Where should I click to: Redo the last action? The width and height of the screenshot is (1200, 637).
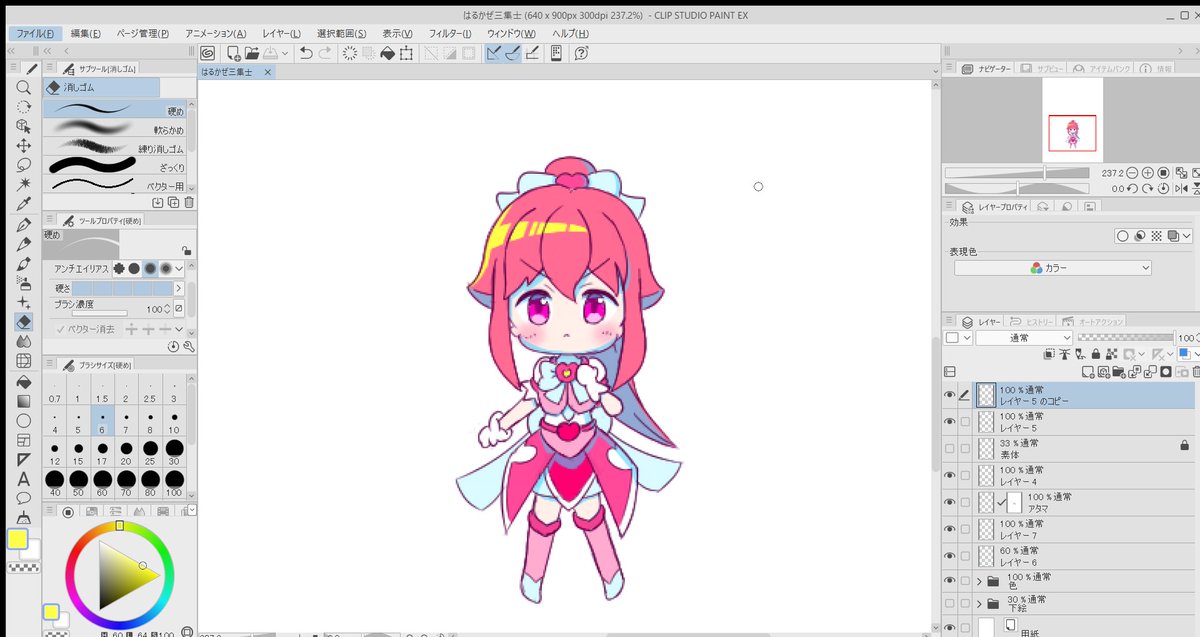(325, 53)
